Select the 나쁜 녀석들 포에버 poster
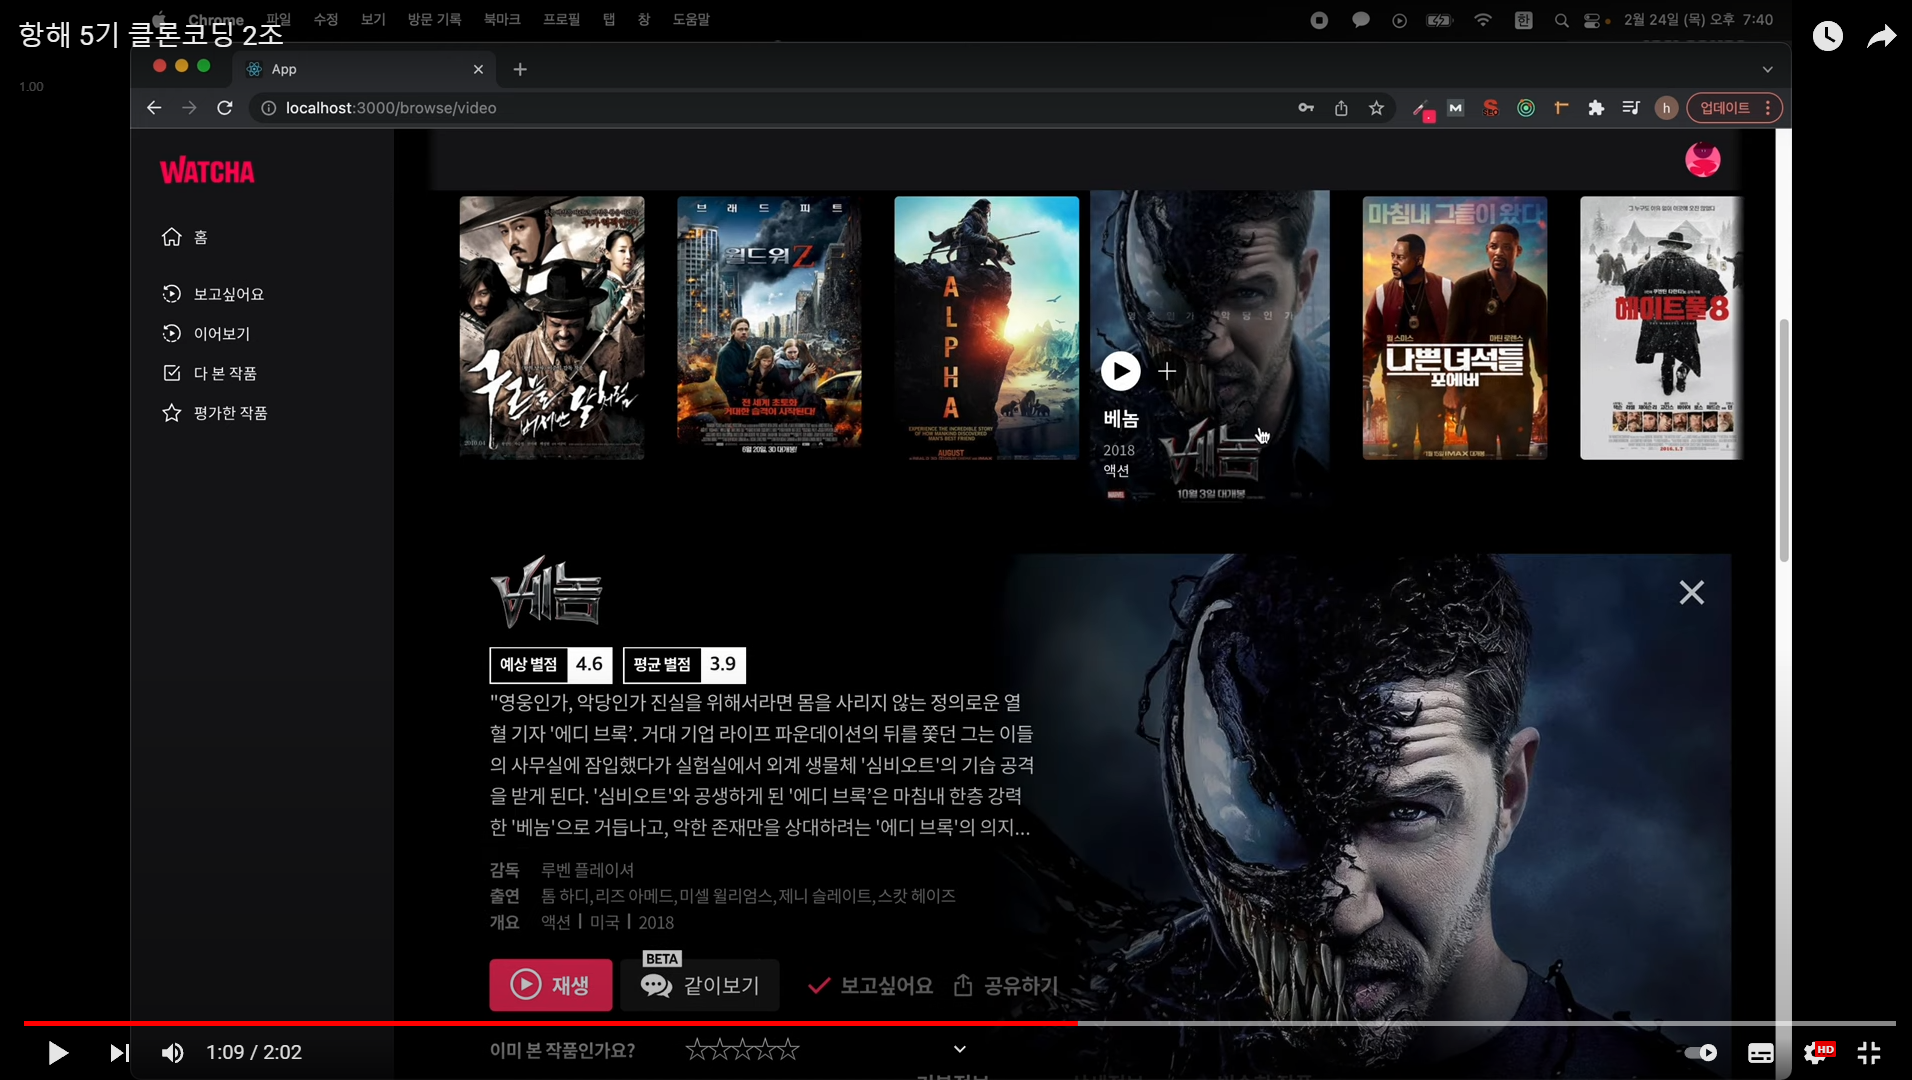 (x=1454, y=328)
